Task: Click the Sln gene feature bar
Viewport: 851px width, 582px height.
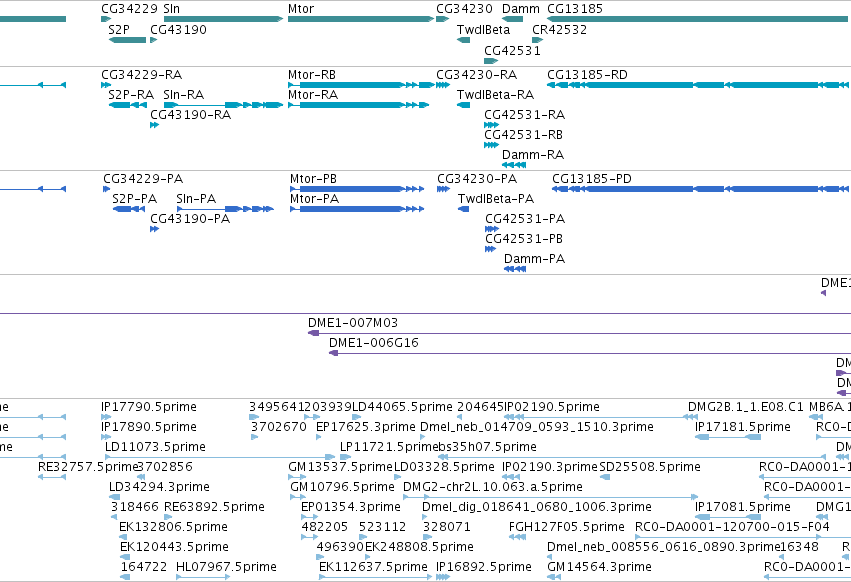Action: coord(224,19)
